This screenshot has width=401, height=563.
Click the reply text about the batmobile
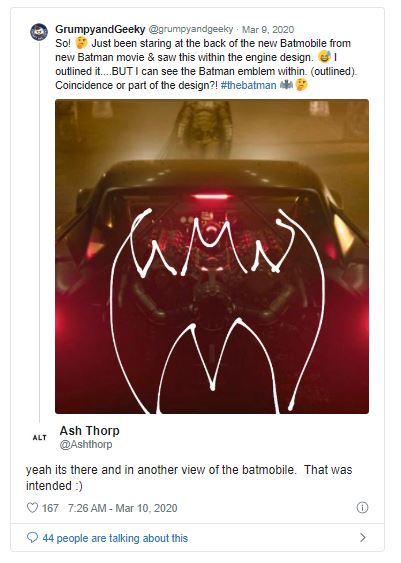(189, 477)
